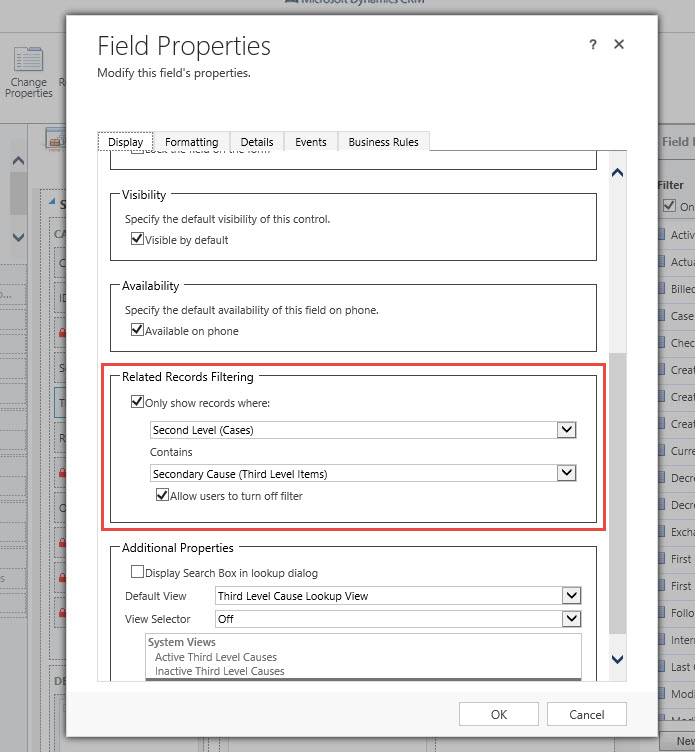This screenshot has height=752, width=695.
Task: Disable Allow users to turn off filter
Action: (162, 496)
